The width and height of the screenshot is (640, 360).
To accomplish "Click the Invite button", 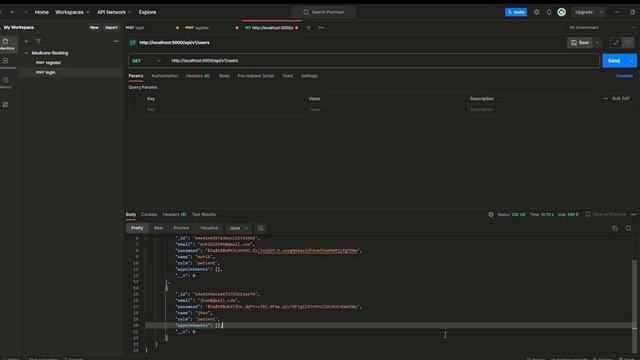I will (x=516, y=12).
